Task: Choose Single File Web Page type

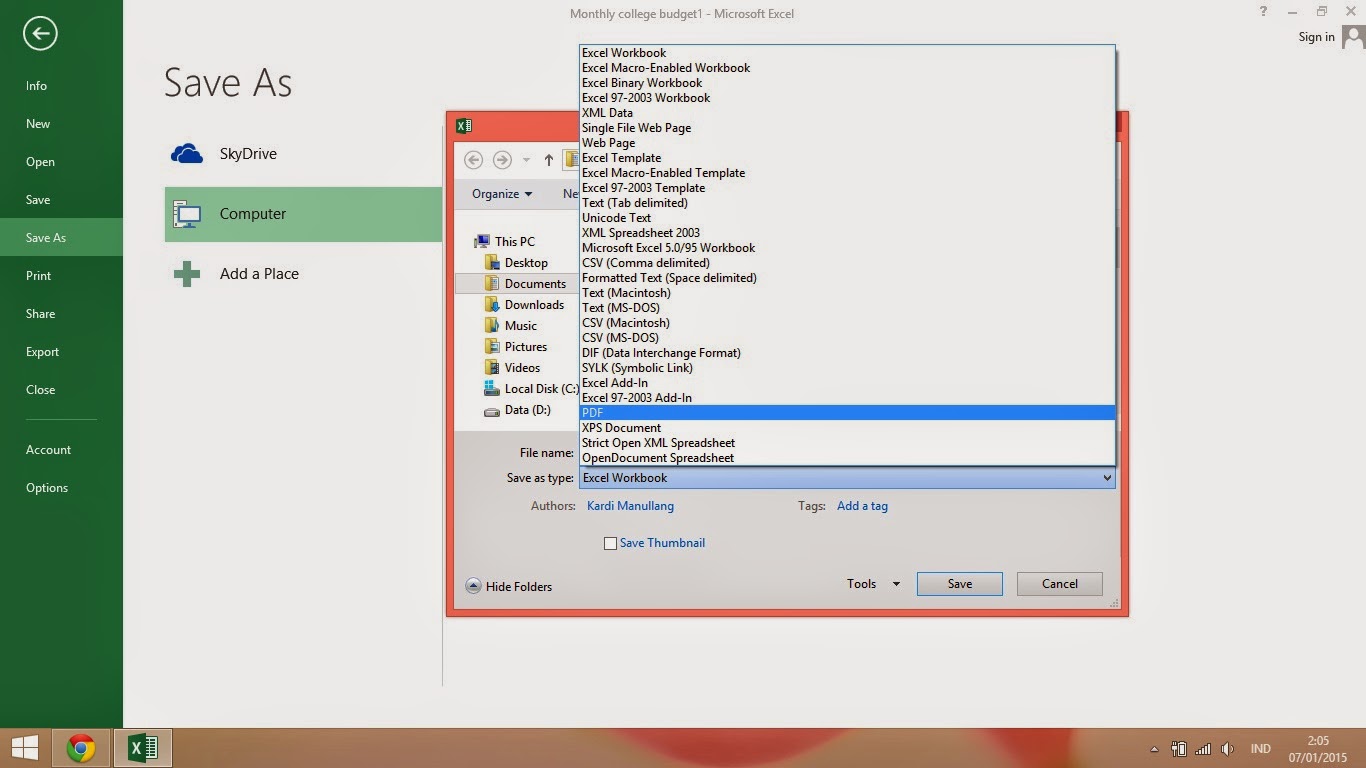Action: [847, 128]
